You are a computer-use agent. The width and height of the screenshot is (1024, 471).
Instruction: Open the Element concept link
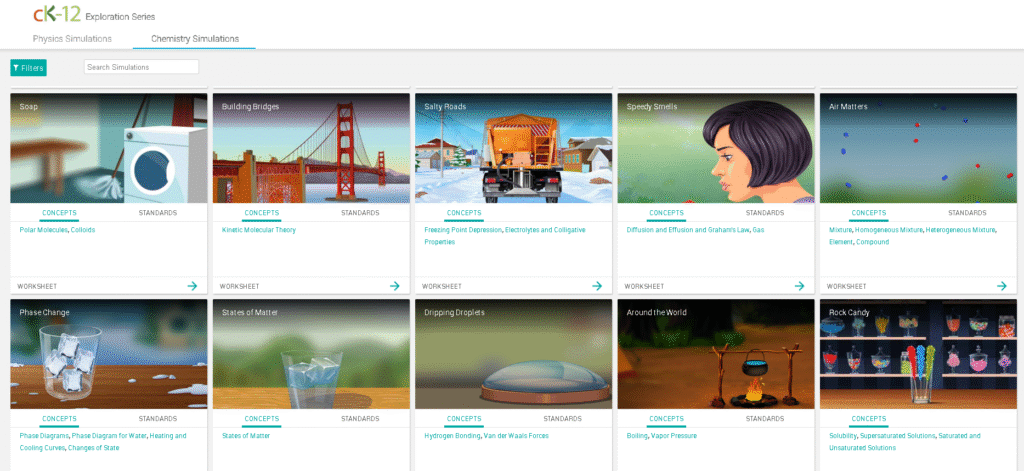coord(840,242)
